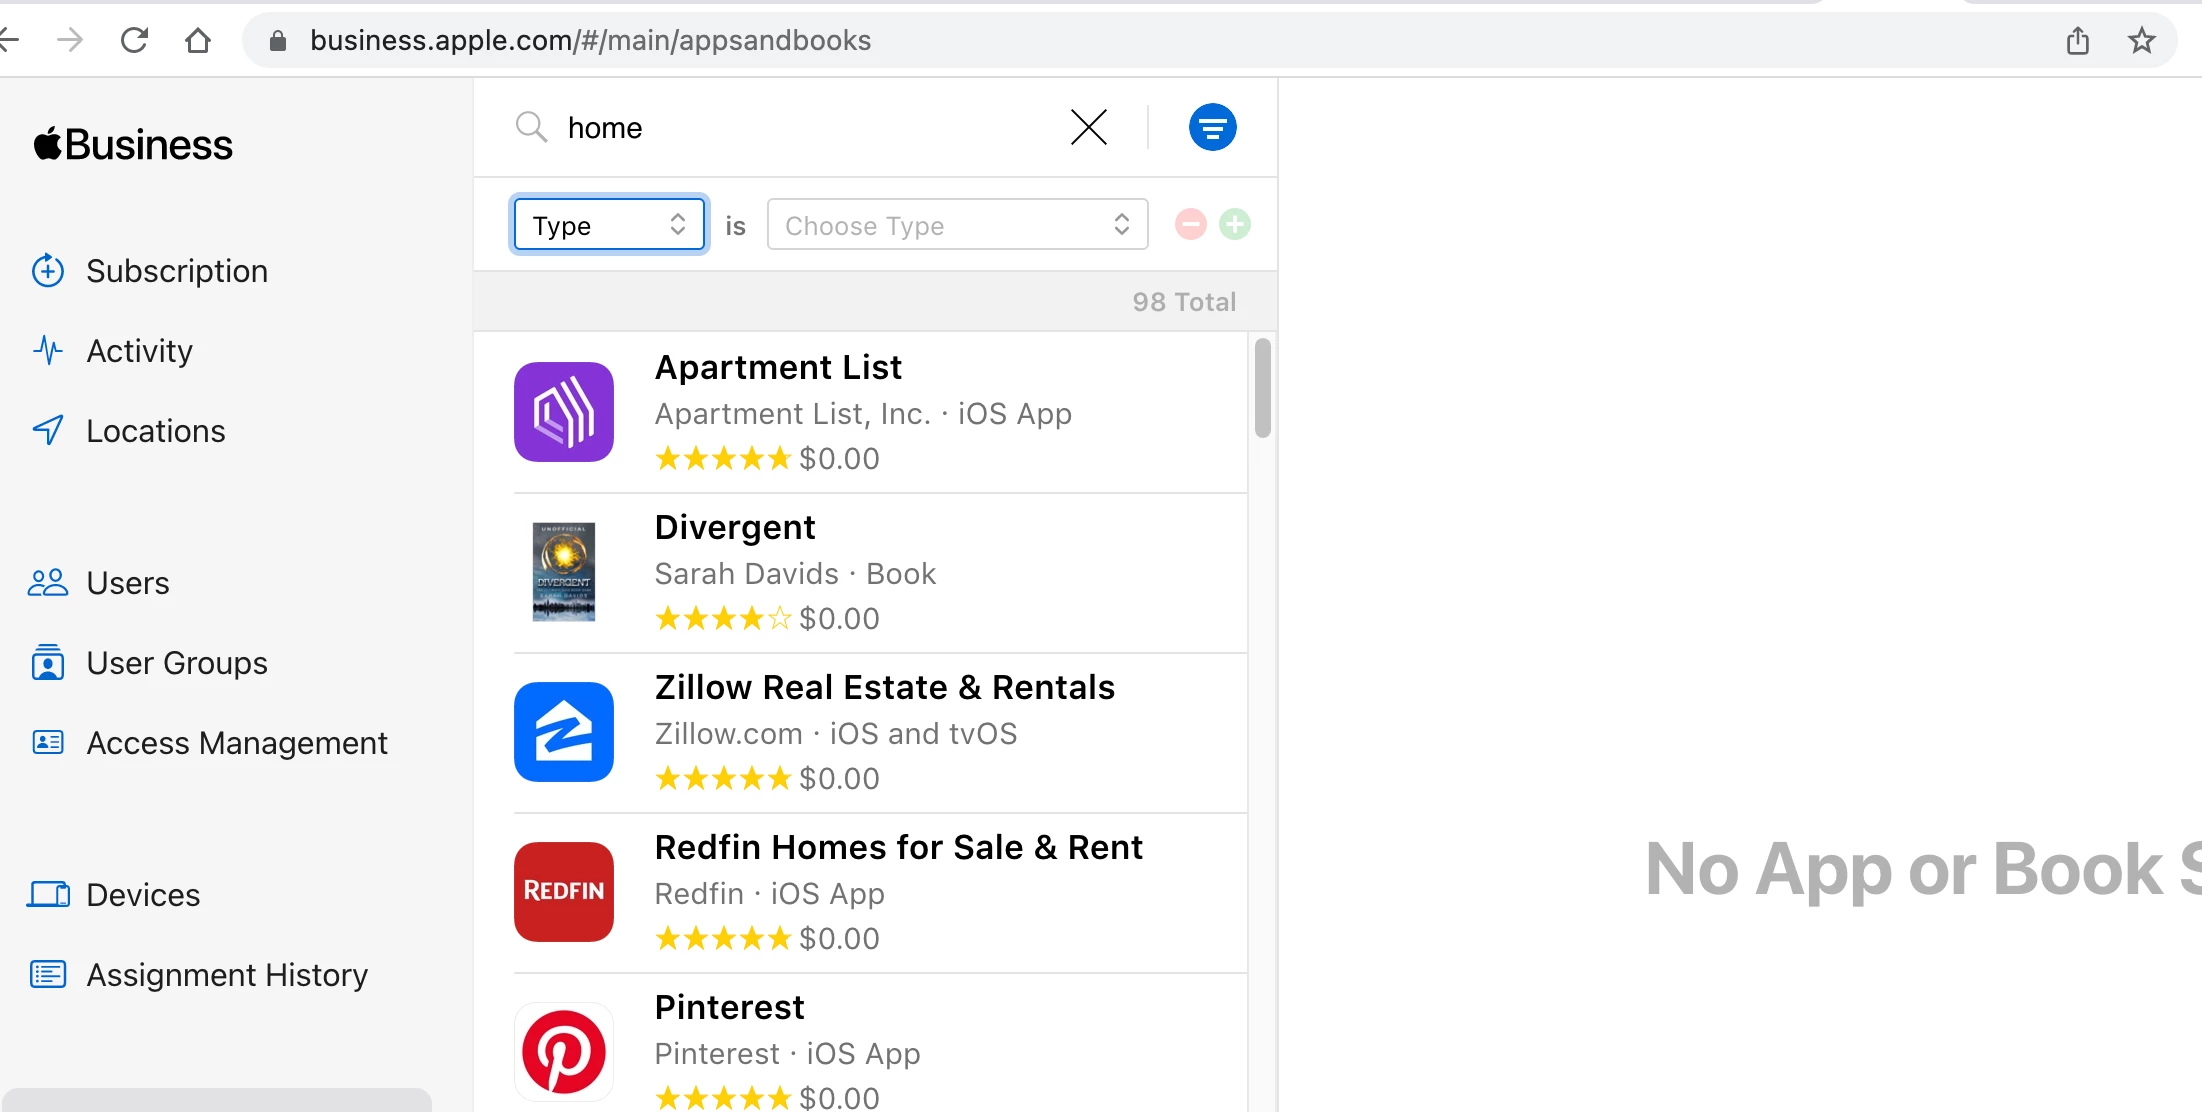Screen dimensions: 2202x1112
Task: Click the Pinterest app icon
Action: 564,1052
